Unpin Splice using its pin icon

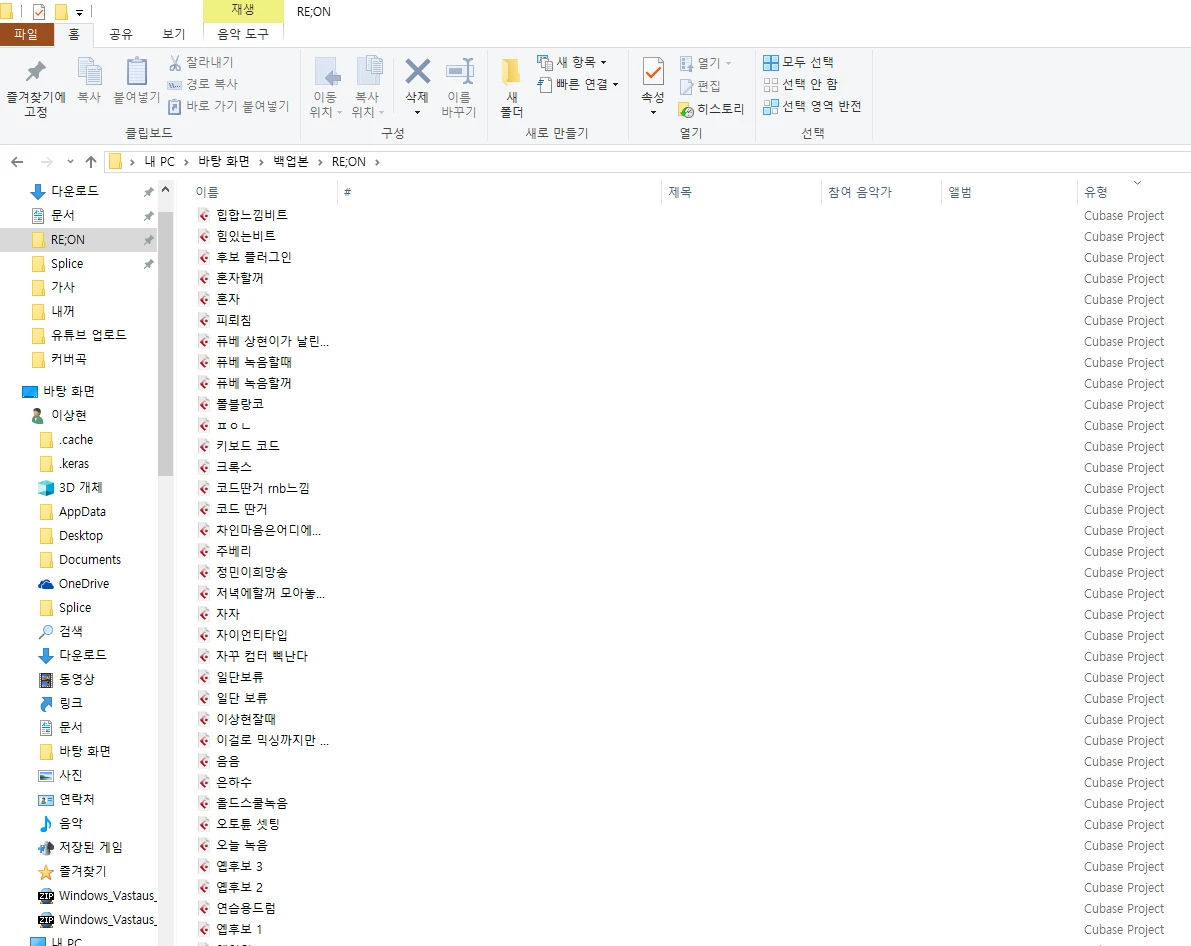click(x=149, y=264)
